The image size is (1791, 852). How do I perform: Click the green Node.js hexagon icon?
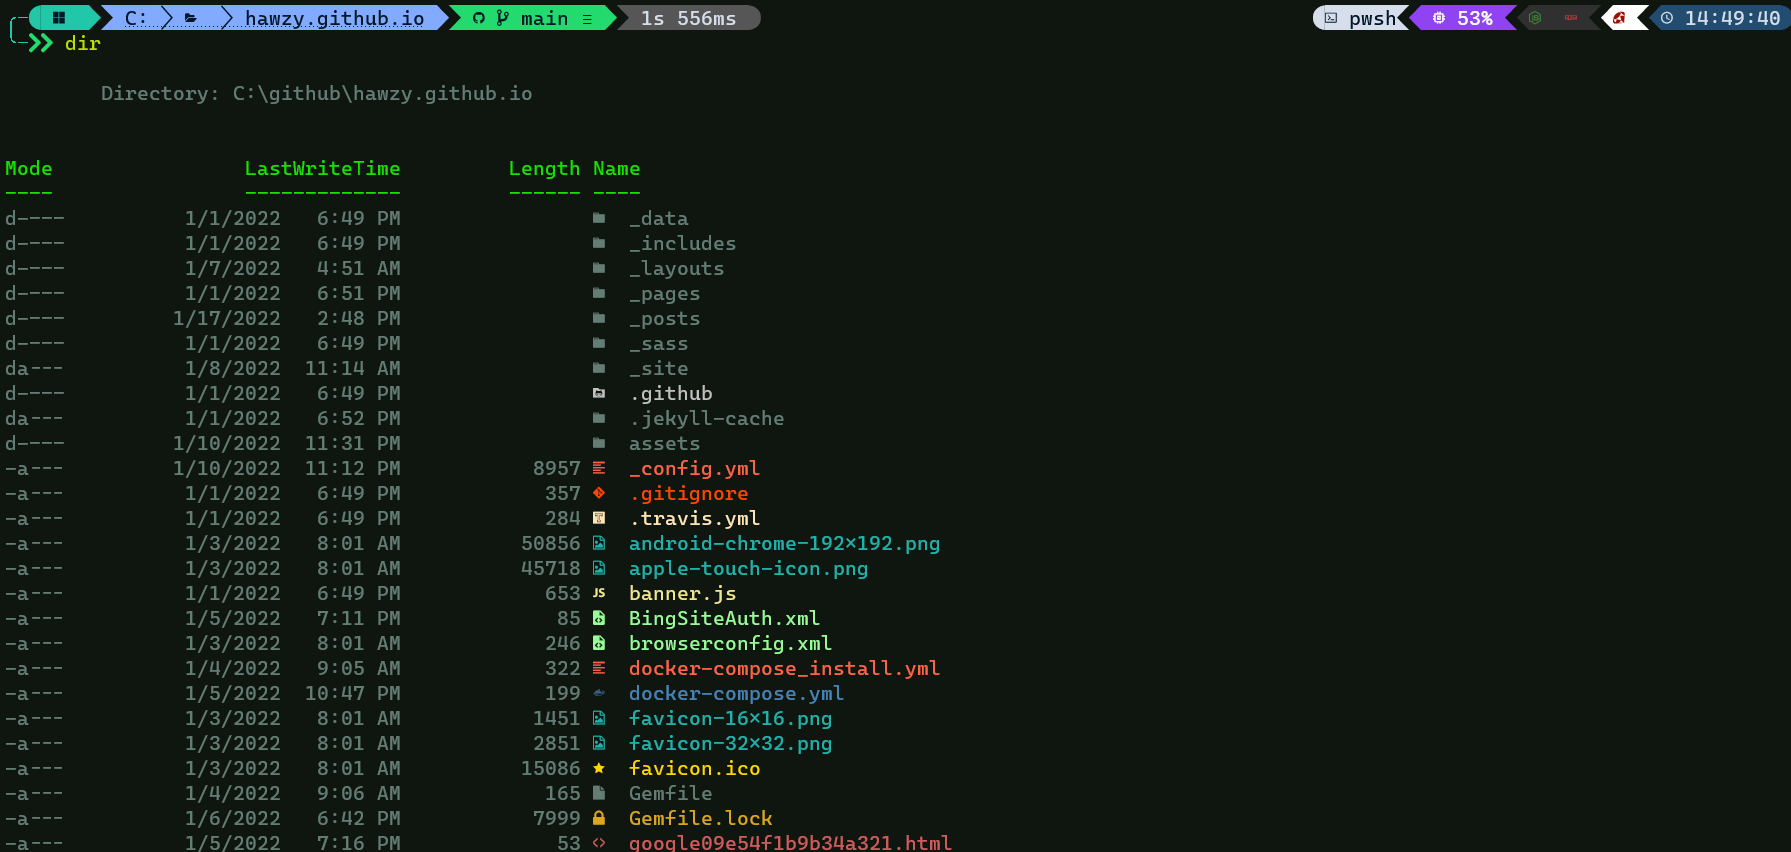tap(1535, 18)
